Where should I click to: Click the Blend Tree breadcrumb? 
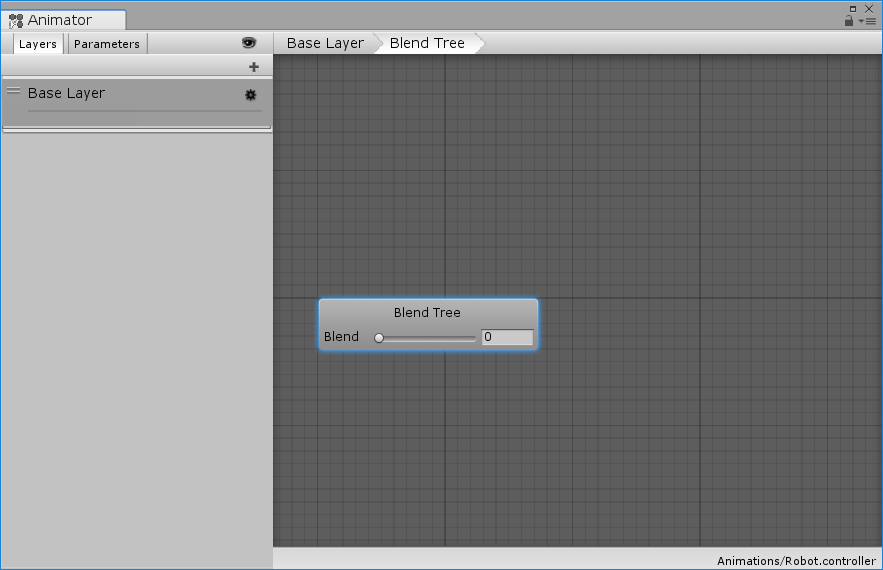[427, 43]
